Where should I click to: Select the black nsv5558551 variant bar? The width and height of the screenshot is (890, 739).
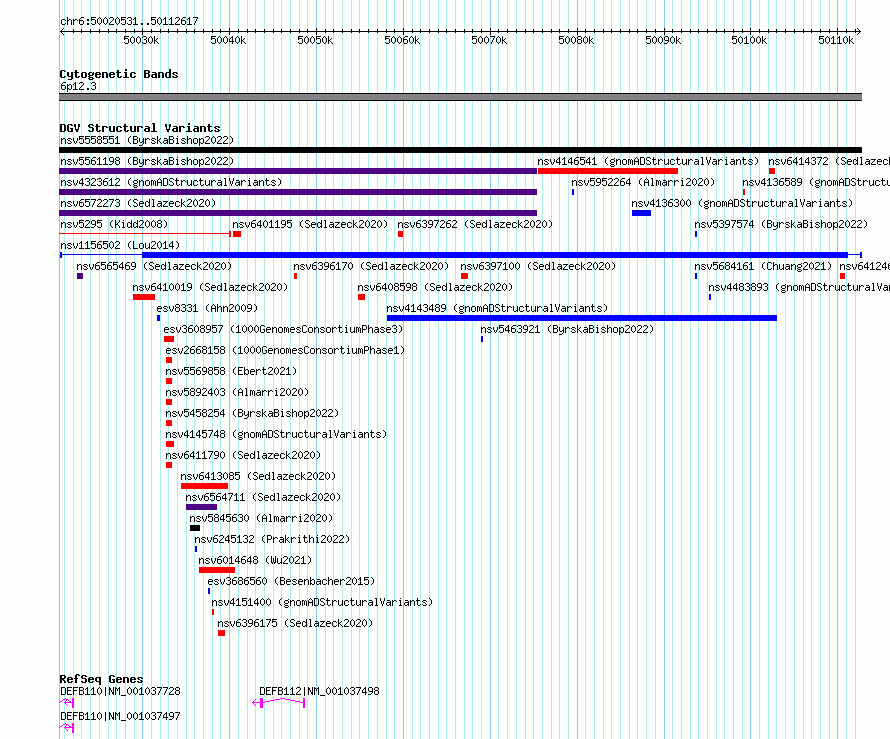460,150
